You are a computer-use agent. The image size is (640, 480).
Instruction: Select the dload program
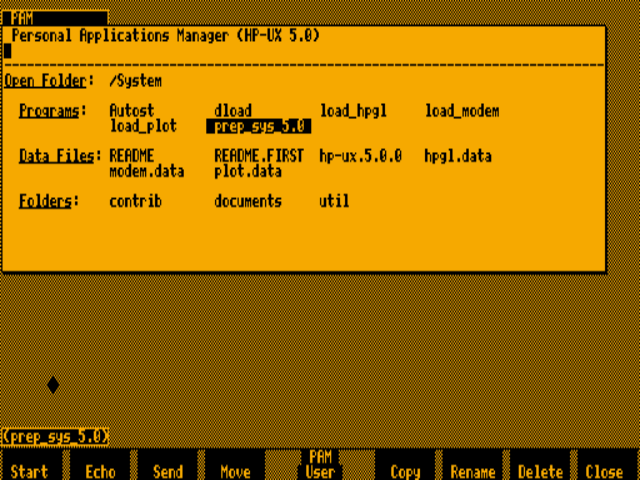pos(233,111)
